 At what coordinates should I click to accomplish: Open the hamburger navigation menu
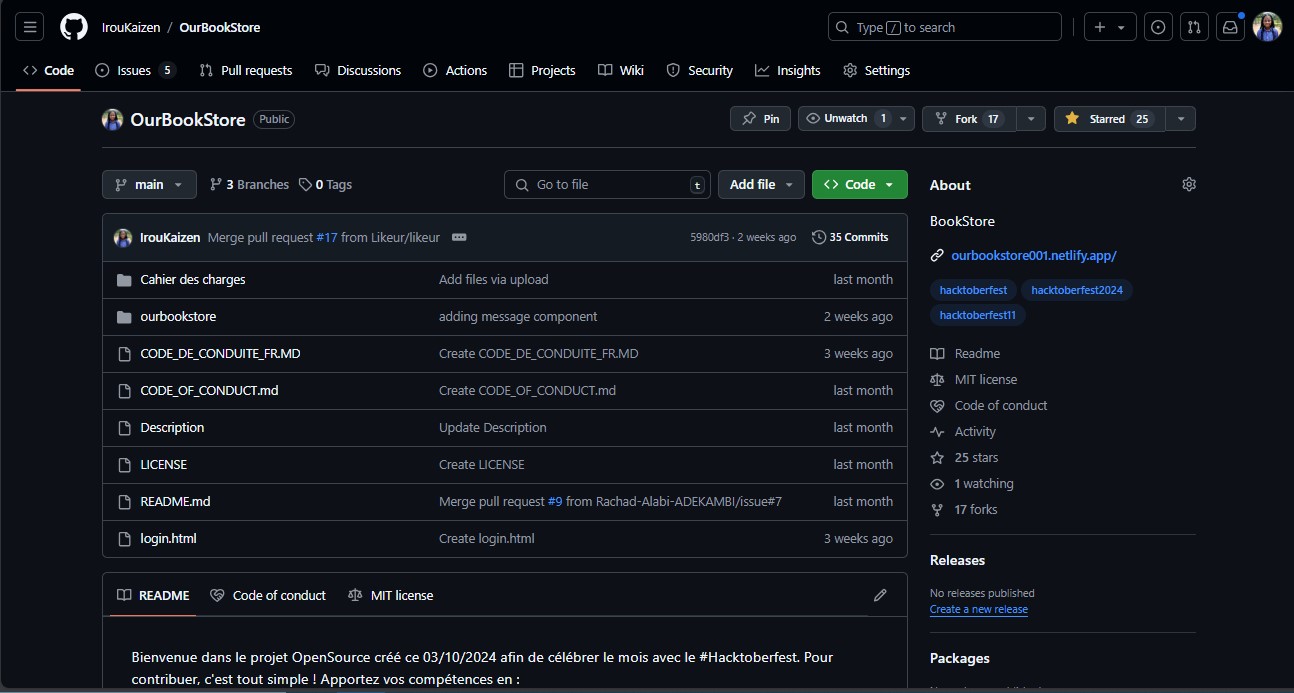[x=30, y=27]
